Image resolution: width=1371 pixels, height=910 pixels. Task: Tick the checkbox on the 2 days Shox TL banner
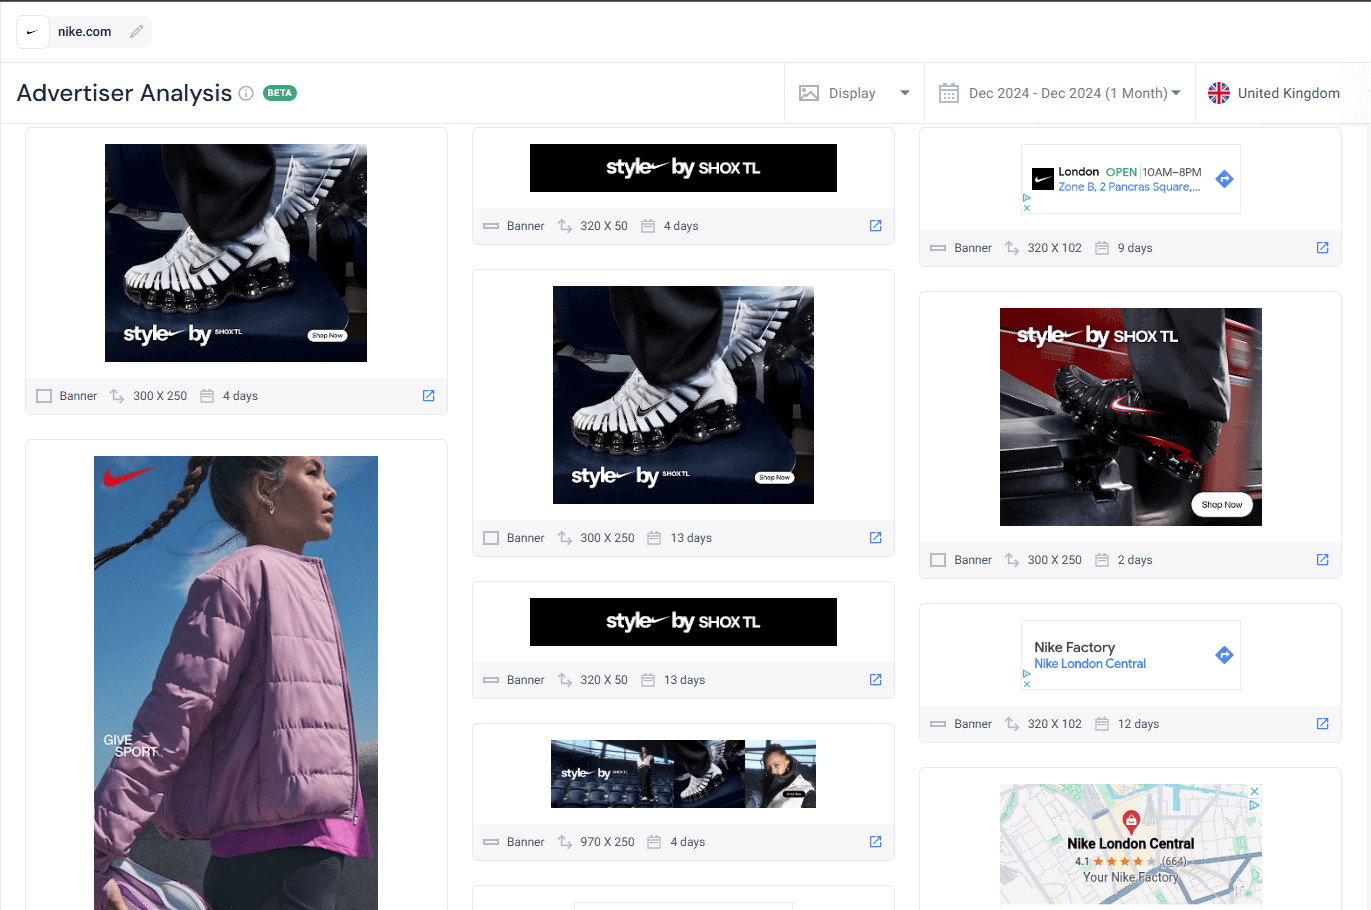(x=937, y=559)
